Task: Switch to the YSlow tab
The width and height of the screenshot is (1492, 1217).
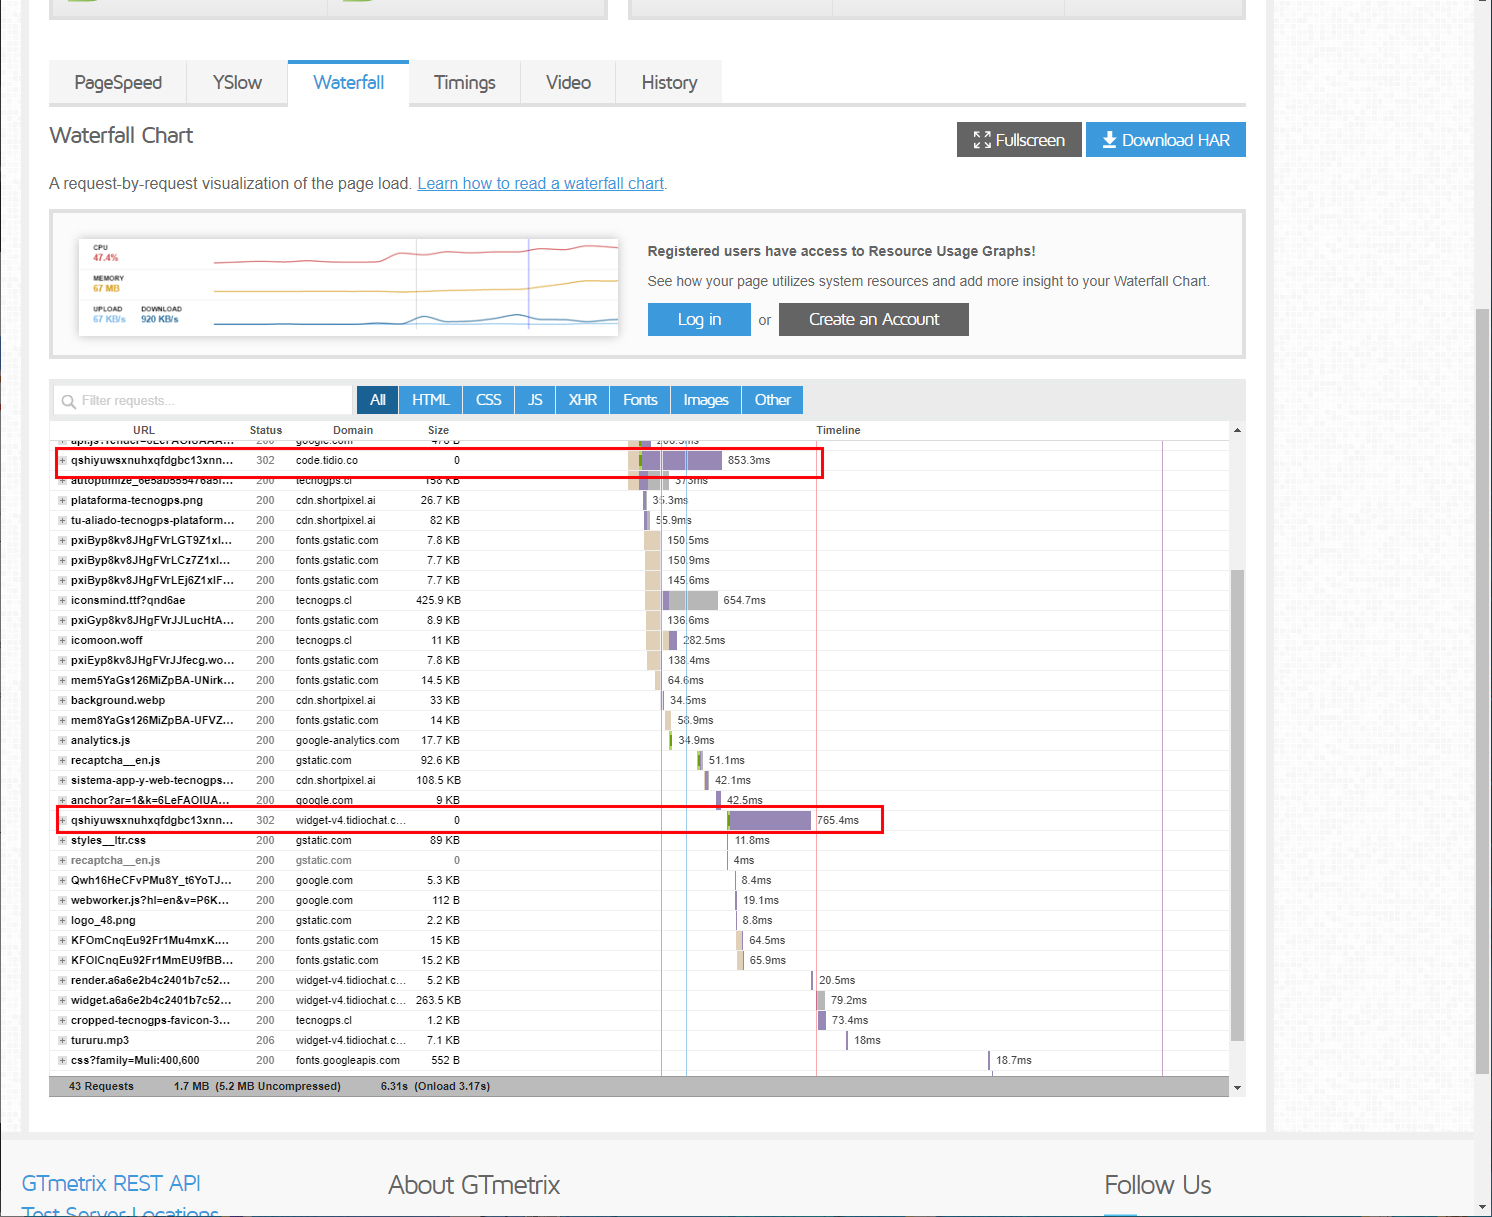Action: coord(237,82)
